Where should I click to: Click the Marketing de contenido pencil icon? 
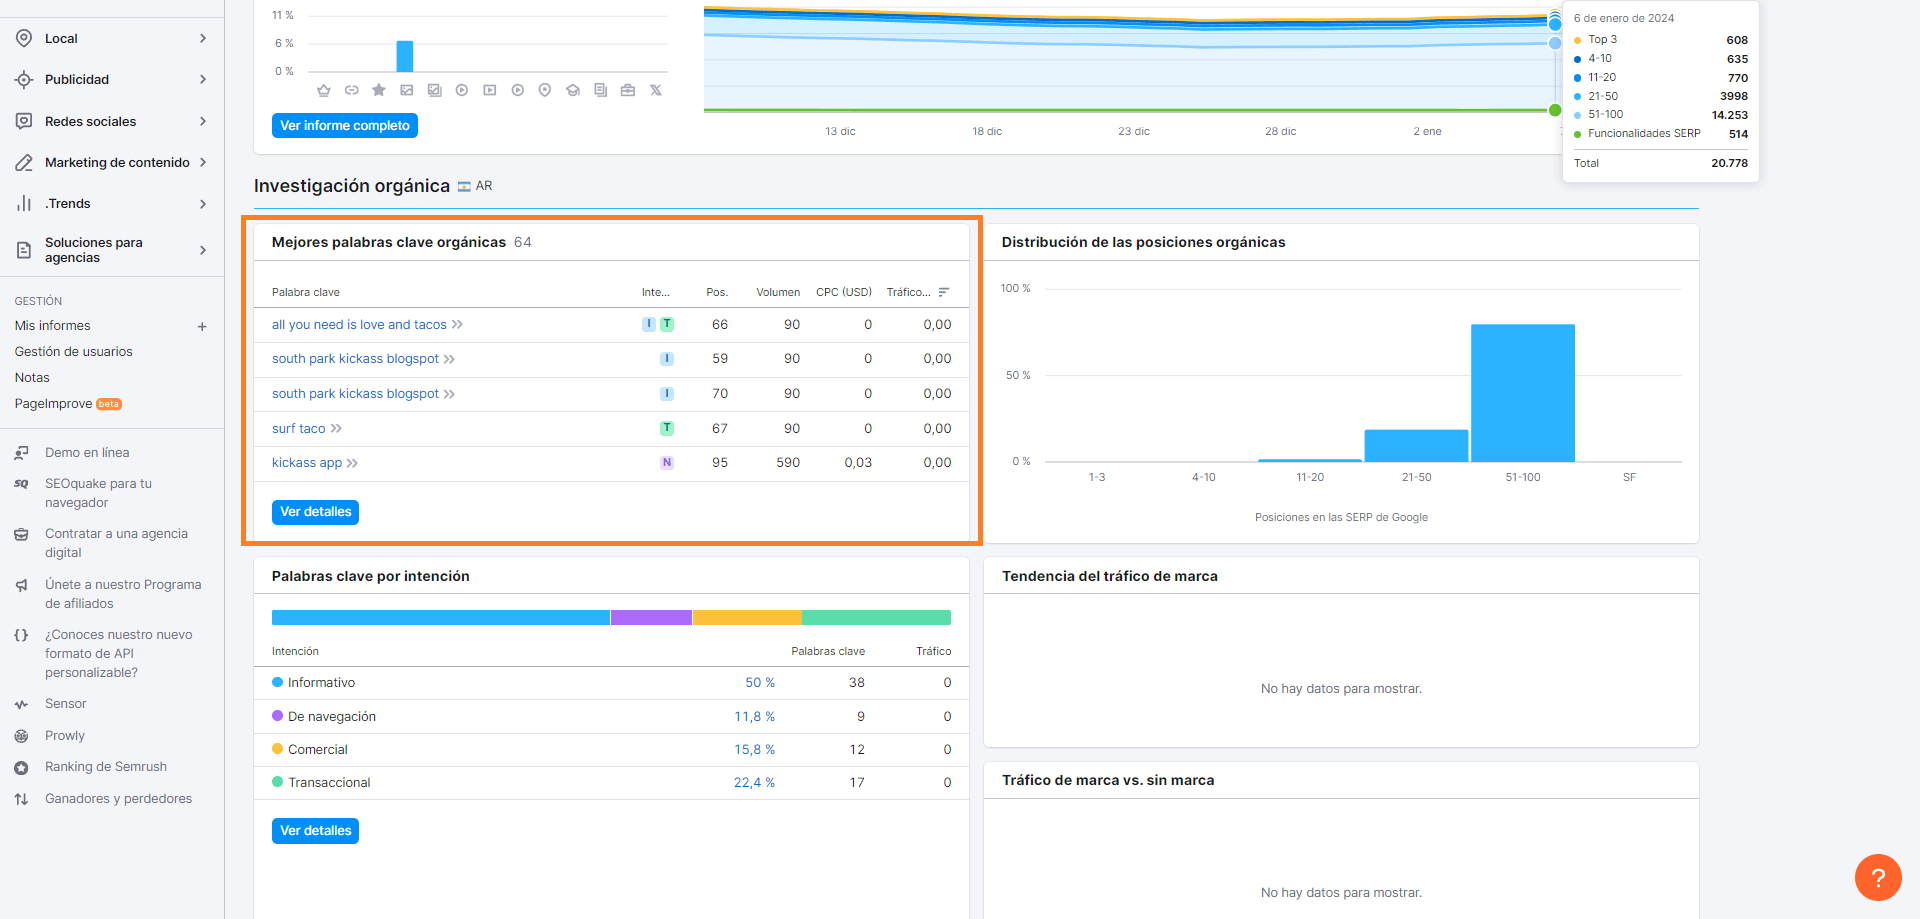[x=22, y=162]
